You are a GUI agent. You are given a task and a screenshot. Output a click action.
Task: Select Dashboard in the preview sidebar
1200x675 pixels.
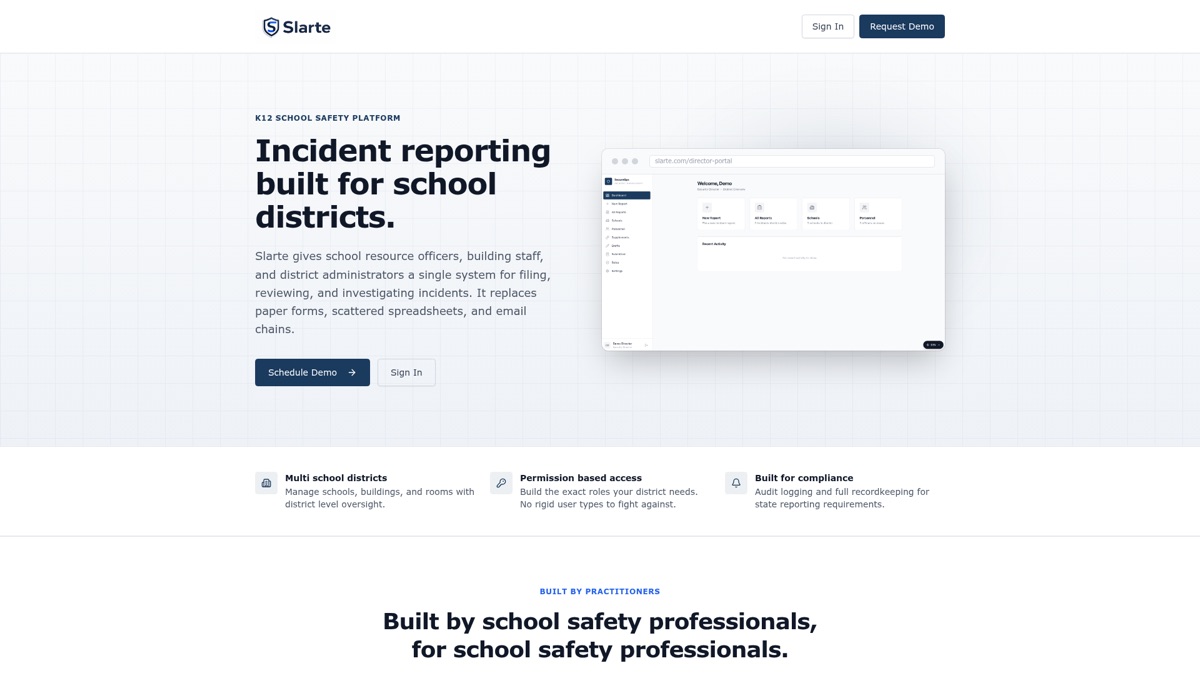pyautogui.click(x=627, y=195)
